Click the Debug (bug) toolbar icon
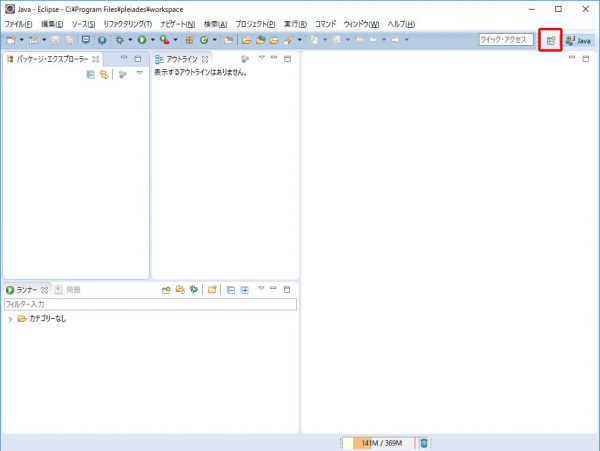This screenshot has width=600, height=451. (x=119, y=40)
